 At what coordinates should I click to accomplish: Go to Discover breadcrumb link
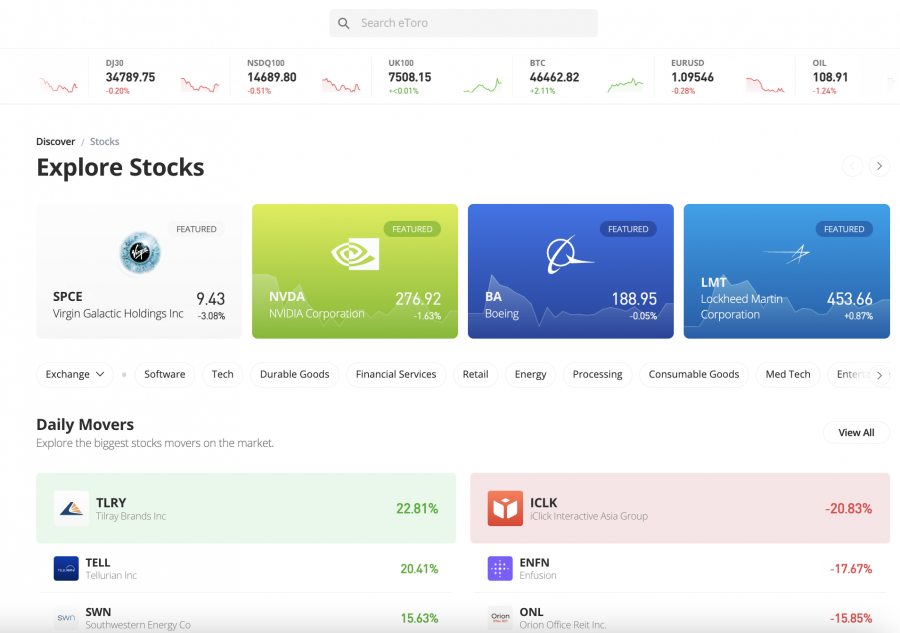(x=55, y=142)
